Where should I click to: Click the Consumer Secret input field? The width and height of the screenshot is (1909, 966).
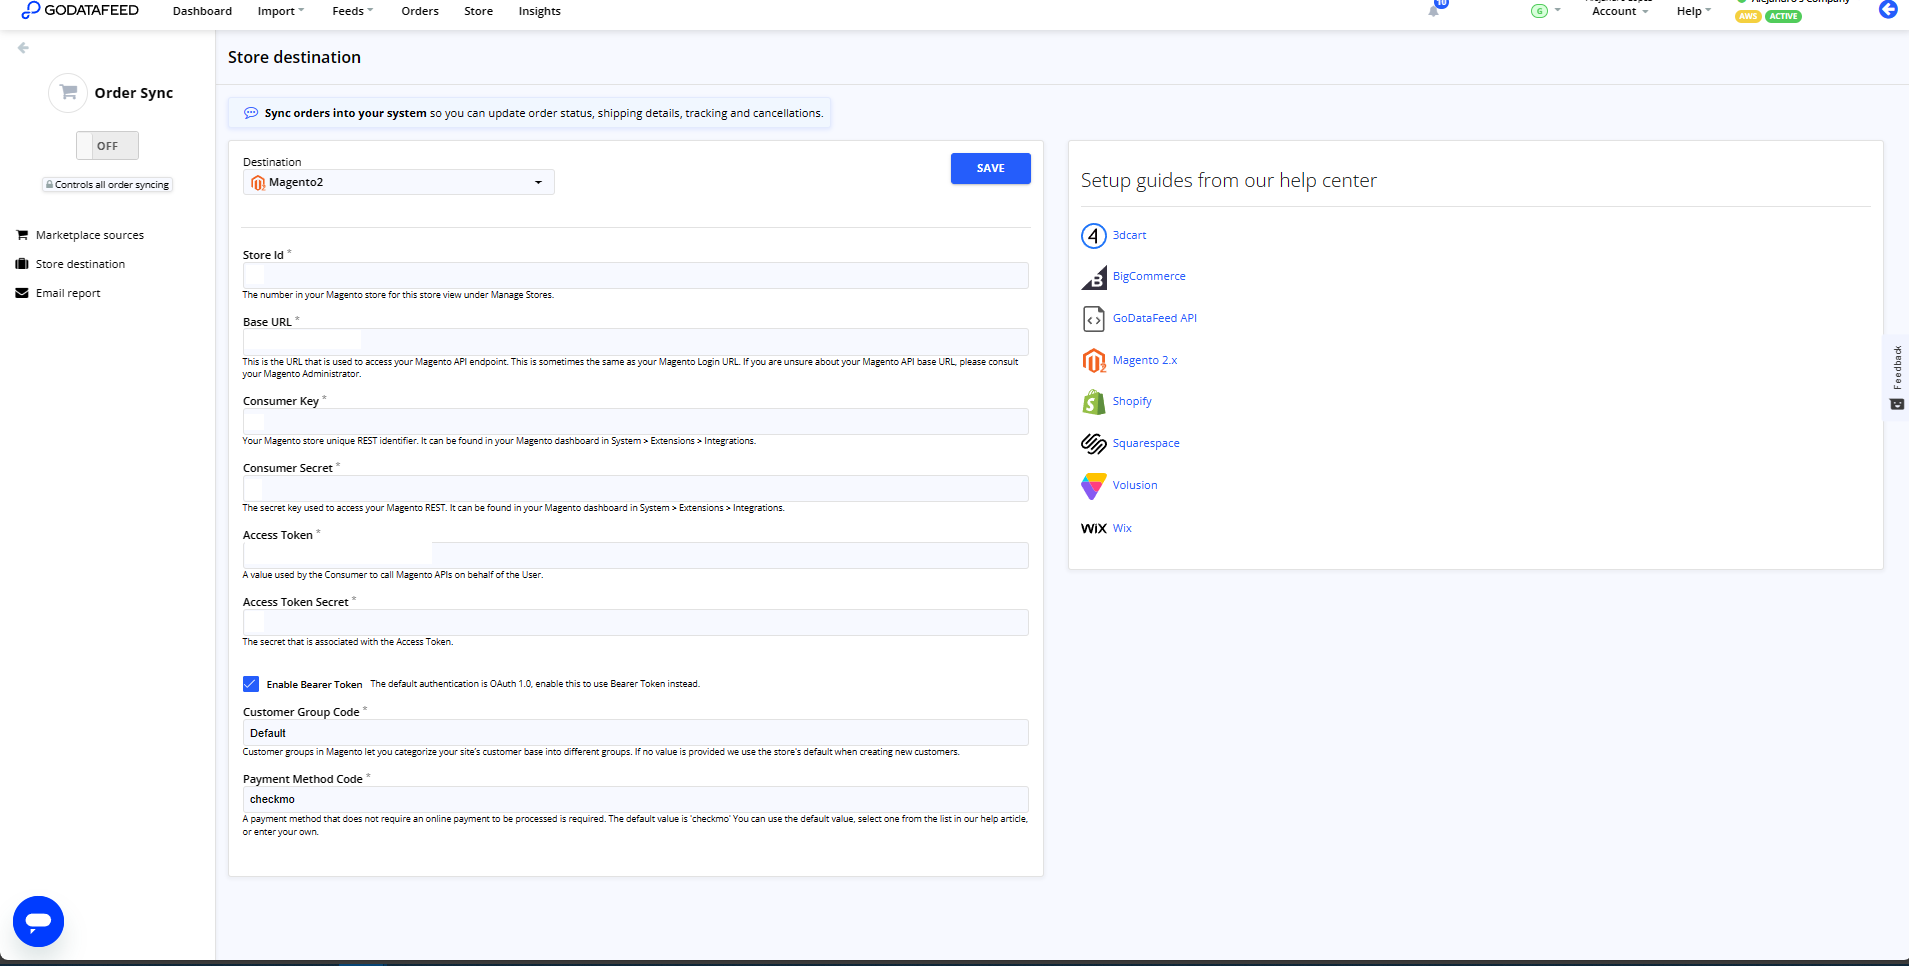pos(635,488)
